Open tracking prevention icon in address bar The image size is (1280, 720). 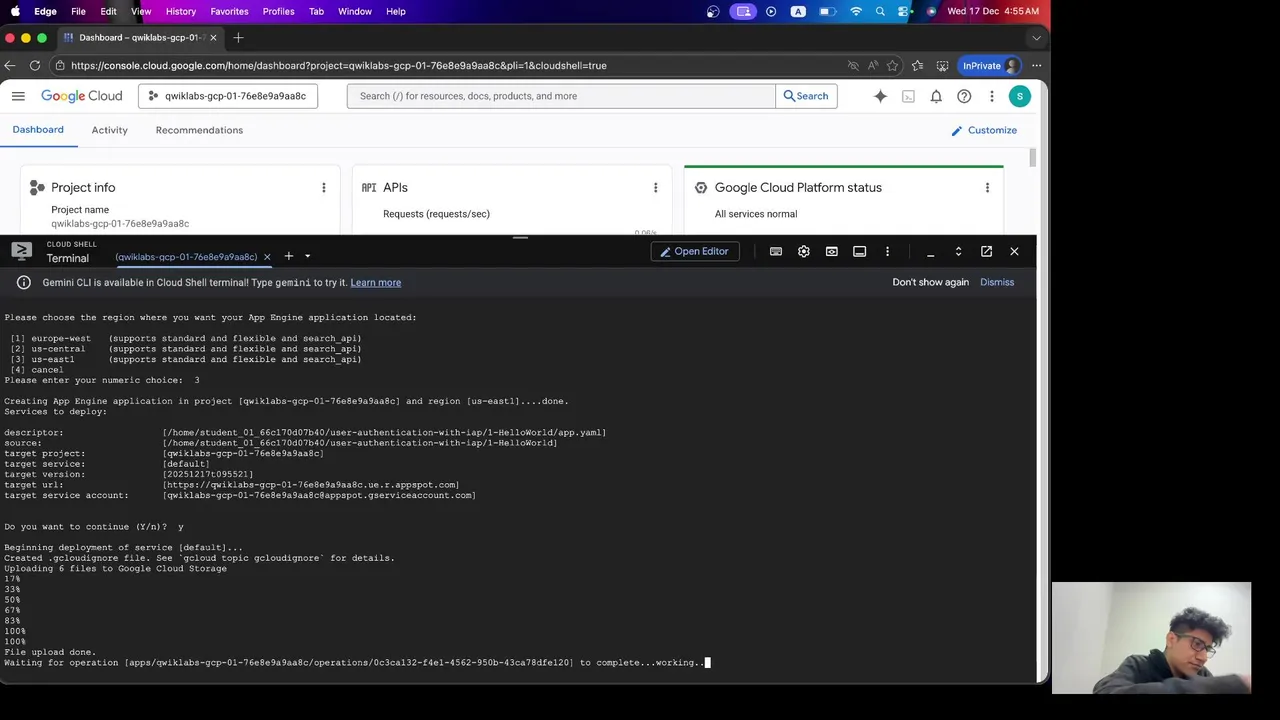pyautogui.click(x=853, y=65)
